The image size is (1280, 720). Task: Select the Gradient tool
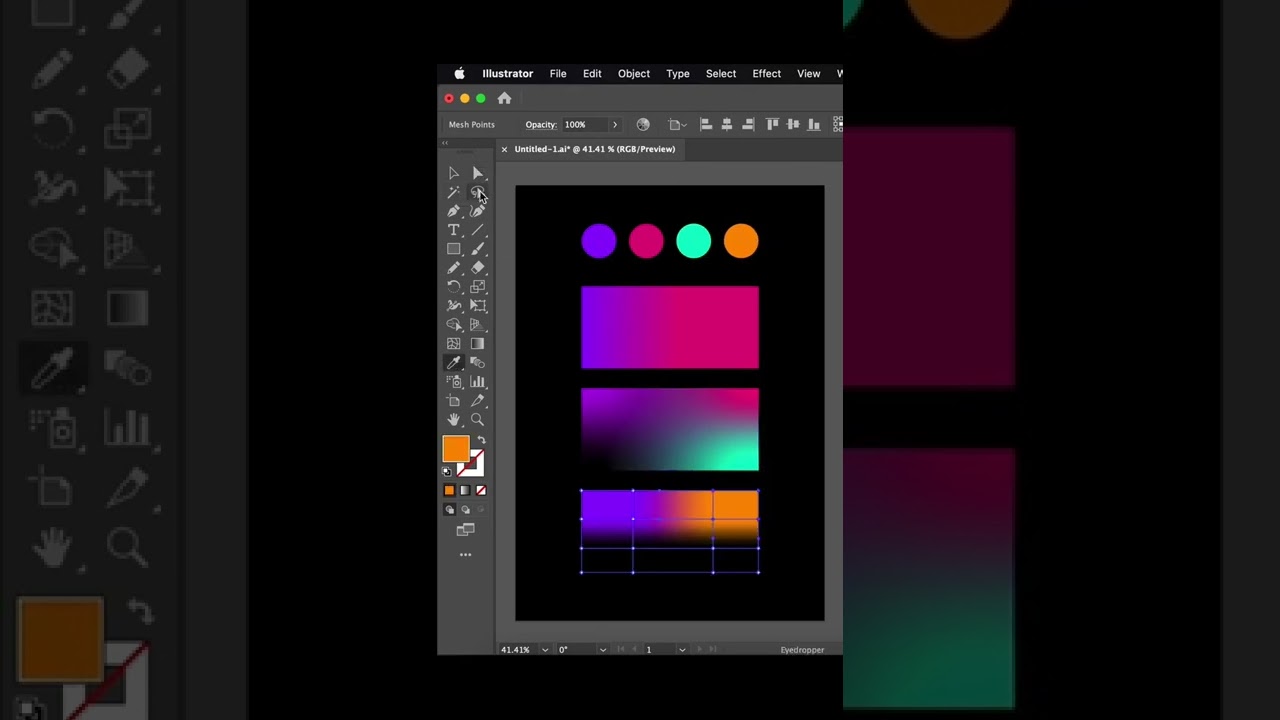[477, 344]
